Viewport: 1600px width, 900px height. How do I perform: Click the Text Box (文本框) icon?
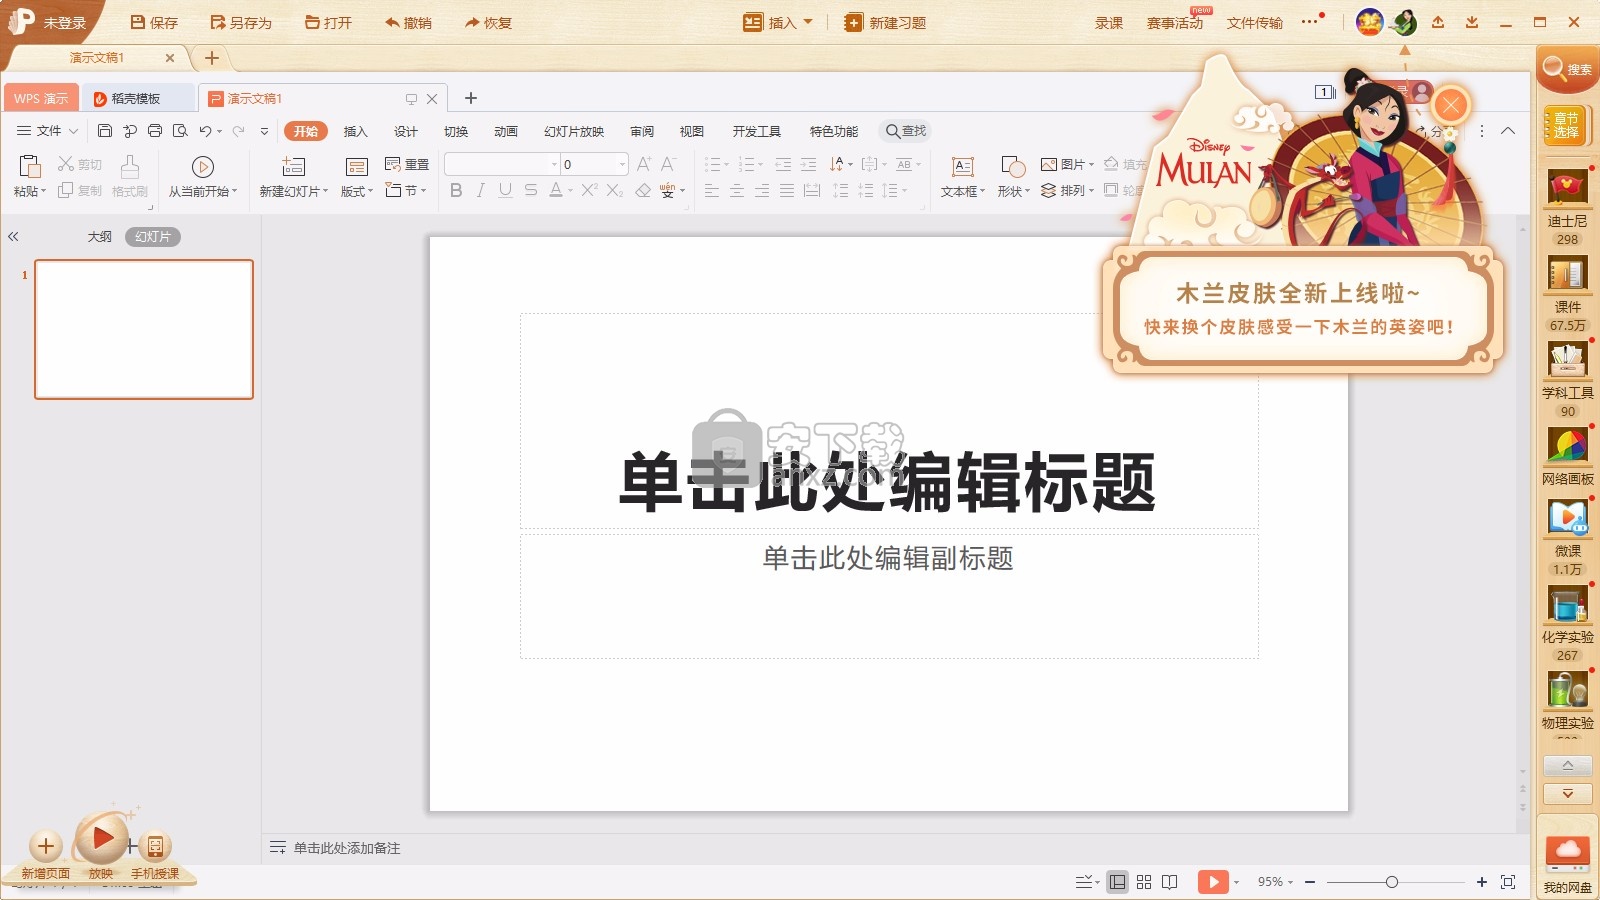(963, 167)
